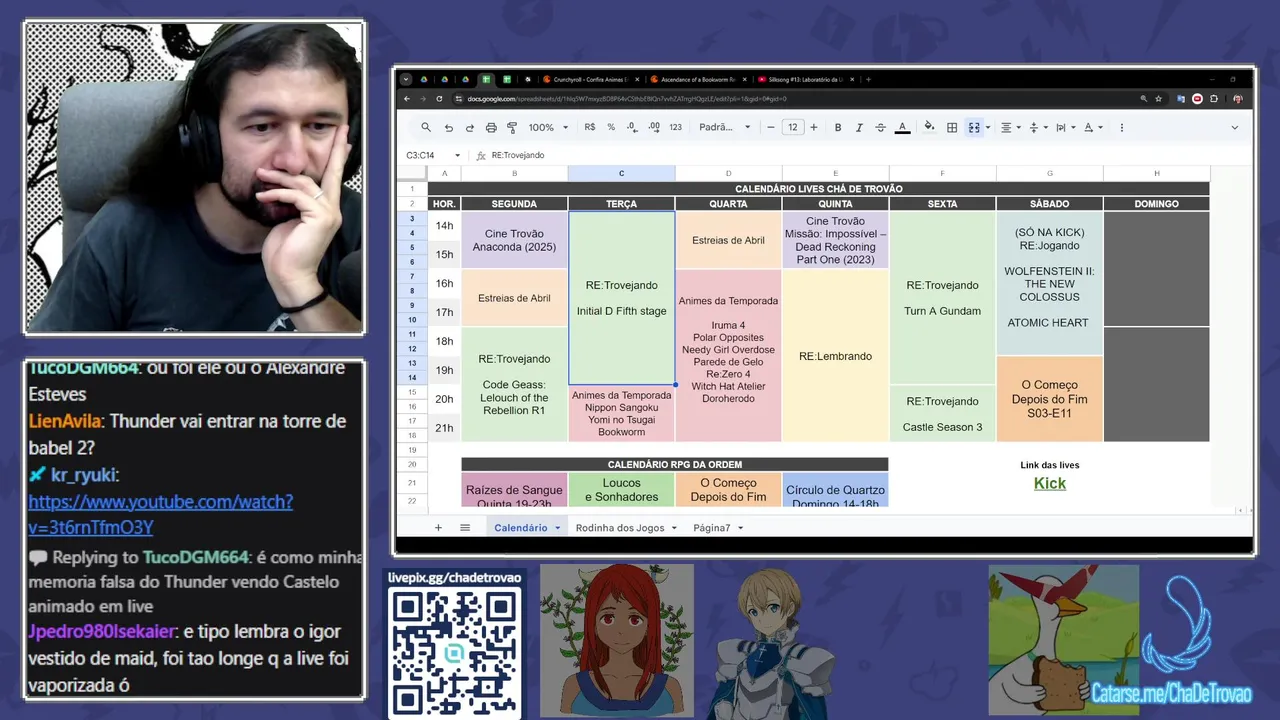The height and width of the screenshot is (720, 1280).
Task: Open the browser profile avatar
Action: (1238, 99)
